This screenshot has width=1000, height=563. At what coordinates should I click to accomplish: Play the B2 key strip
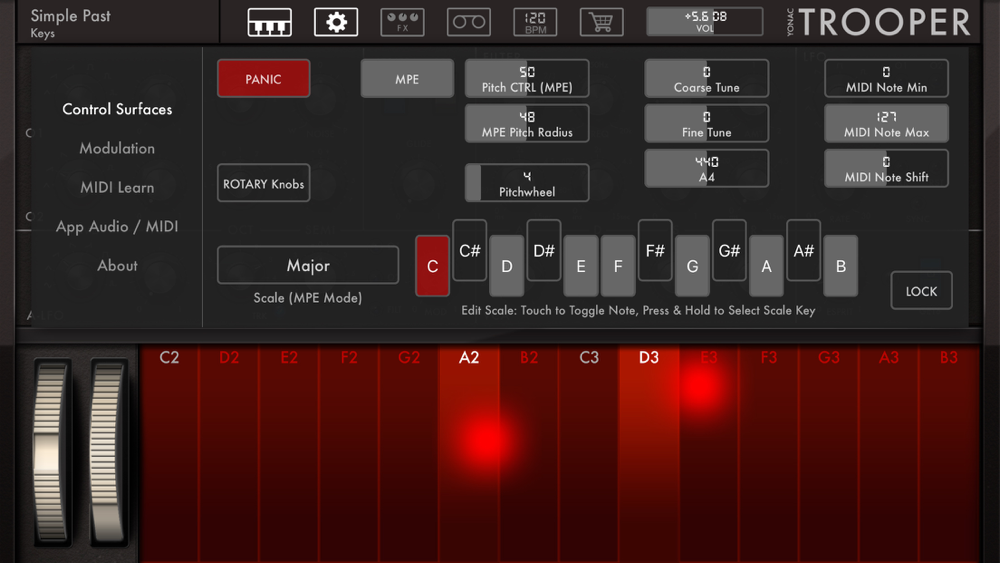click(x=529, y=454)
